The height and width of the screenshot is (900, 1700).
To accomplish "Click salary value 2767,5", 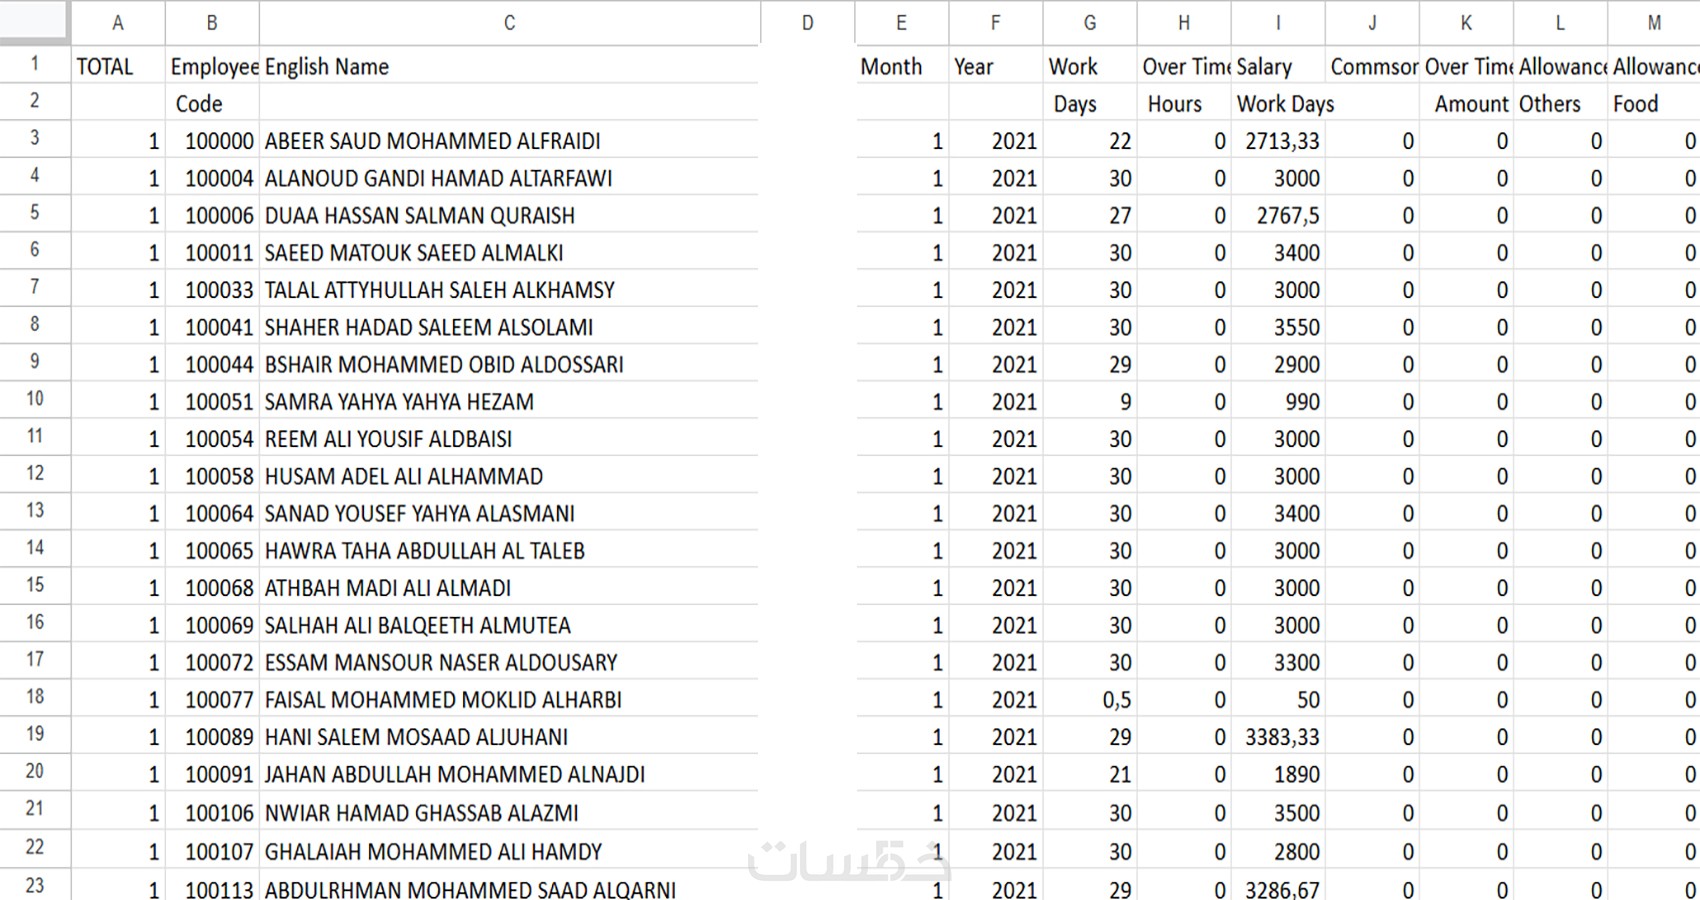I will (x=1288, y=215).
